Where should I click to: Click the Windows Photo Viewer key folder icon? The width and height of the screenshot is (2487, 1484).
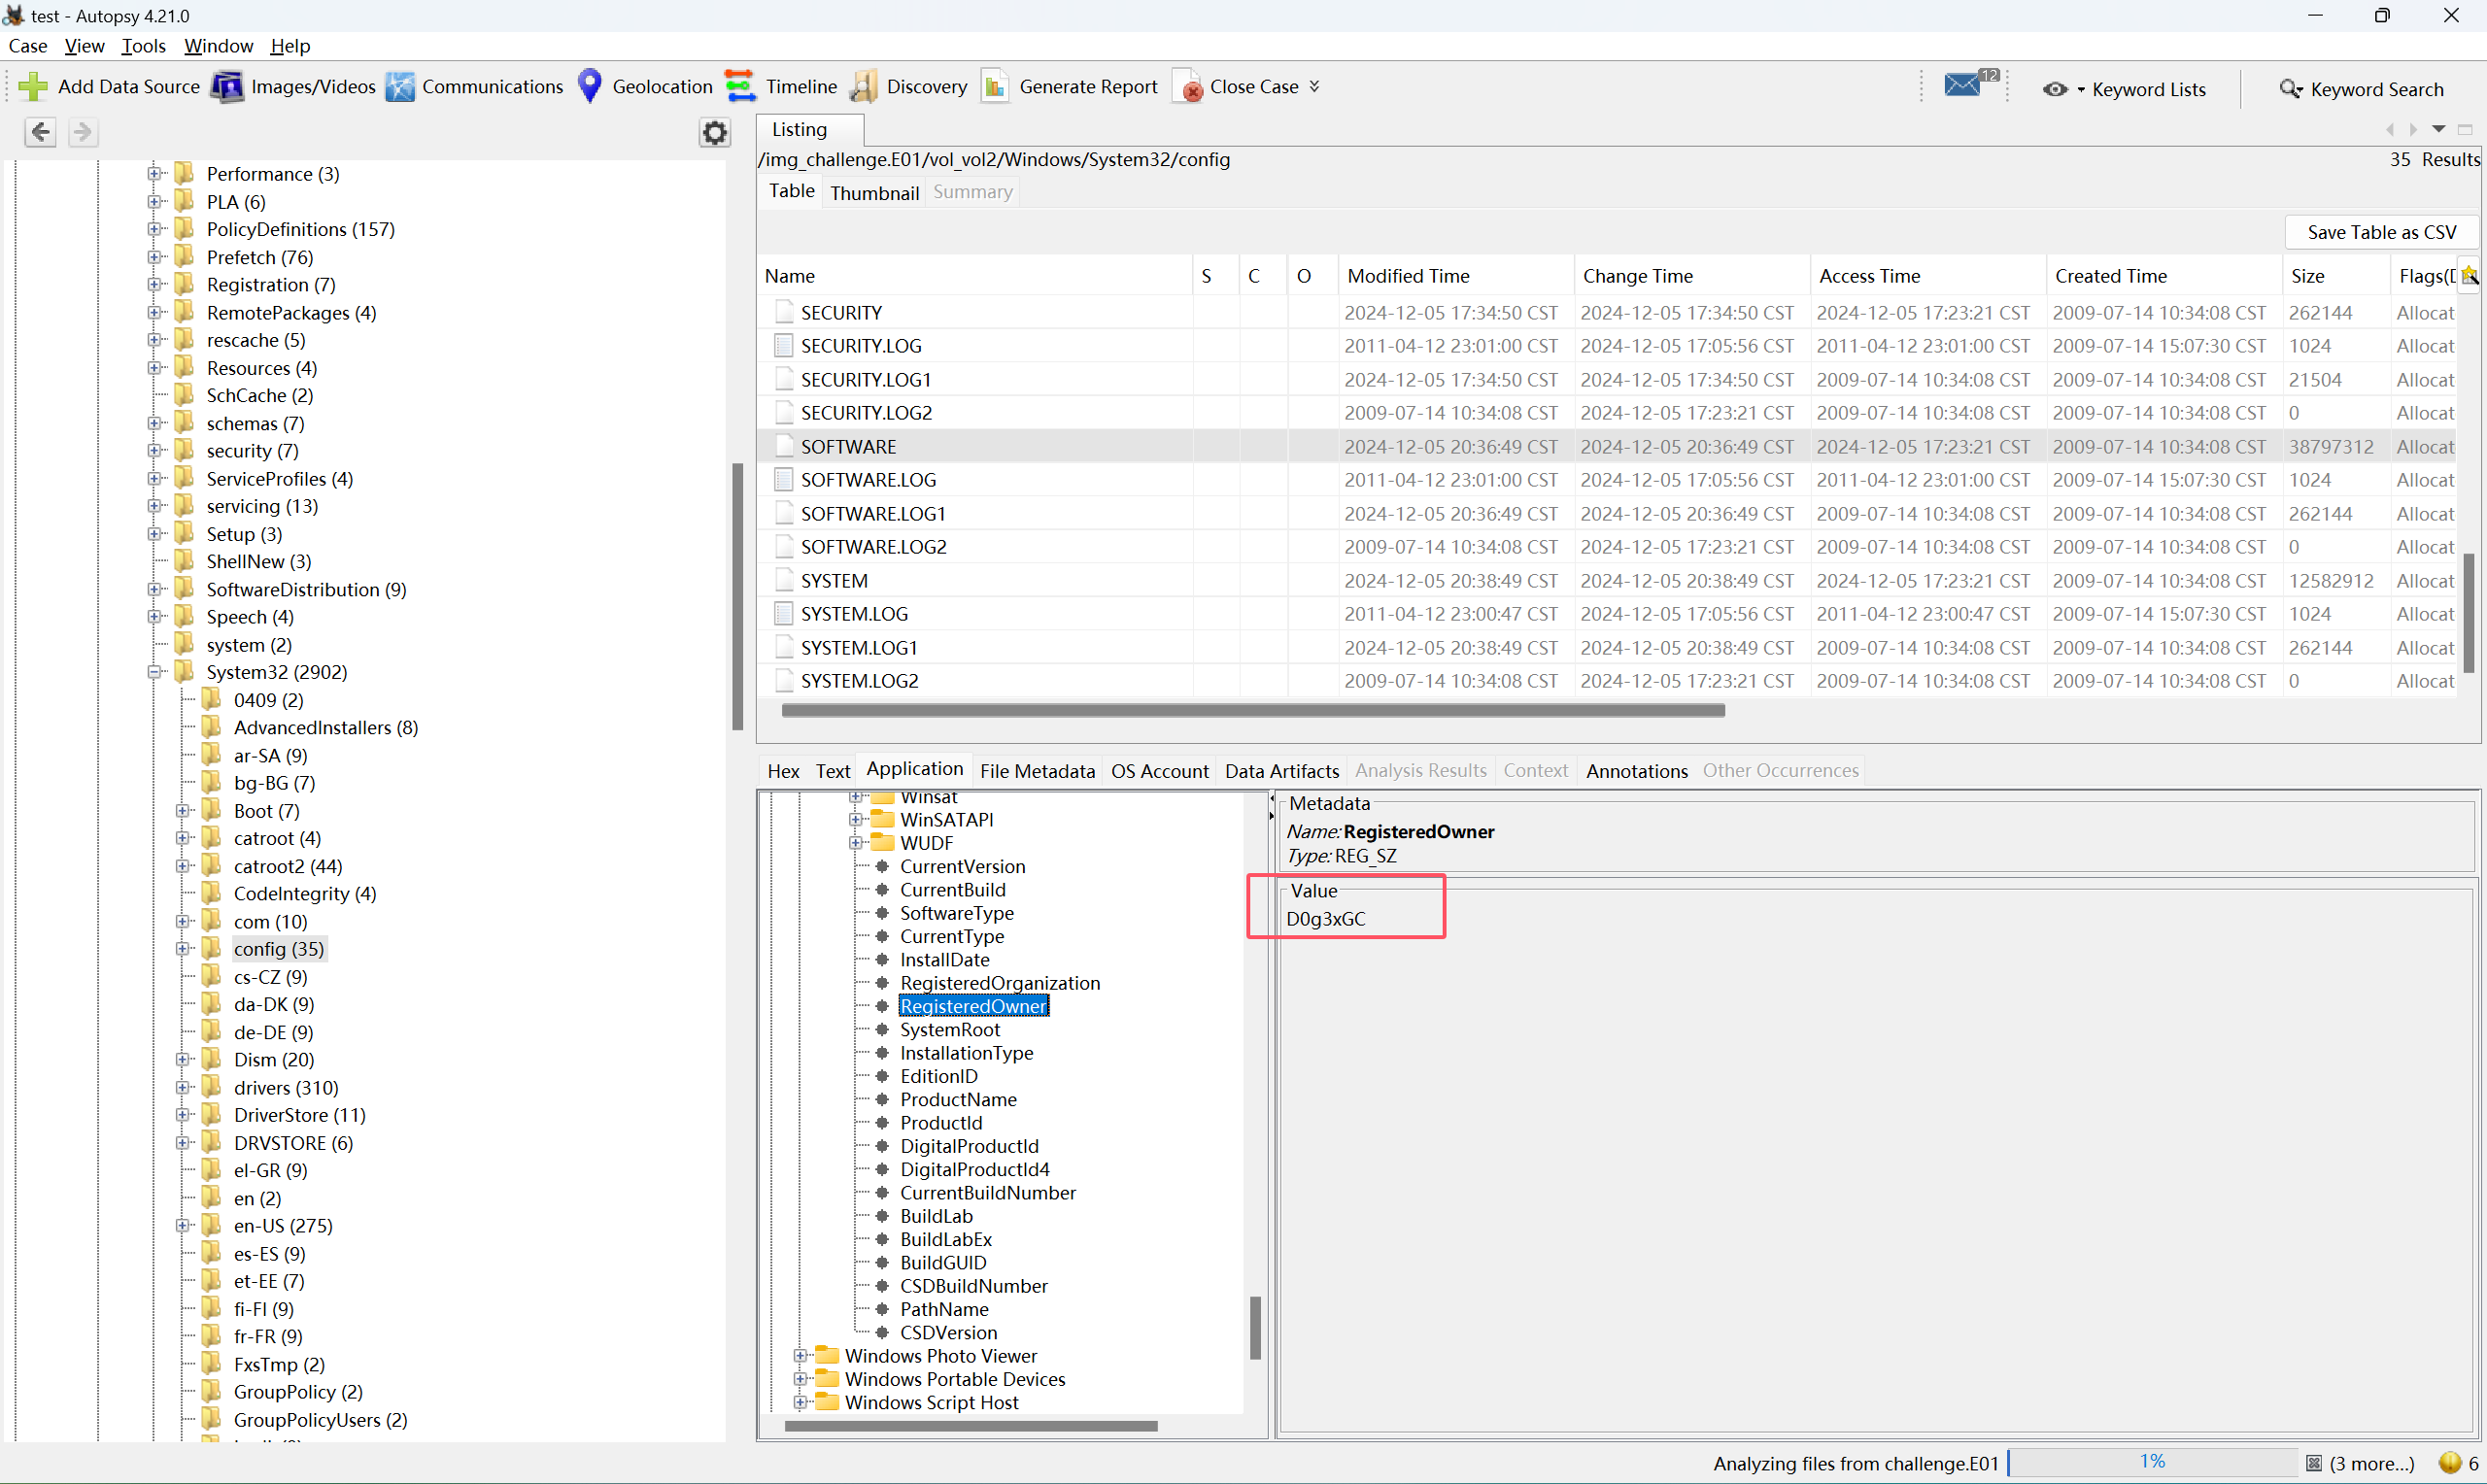point(827,1356)
